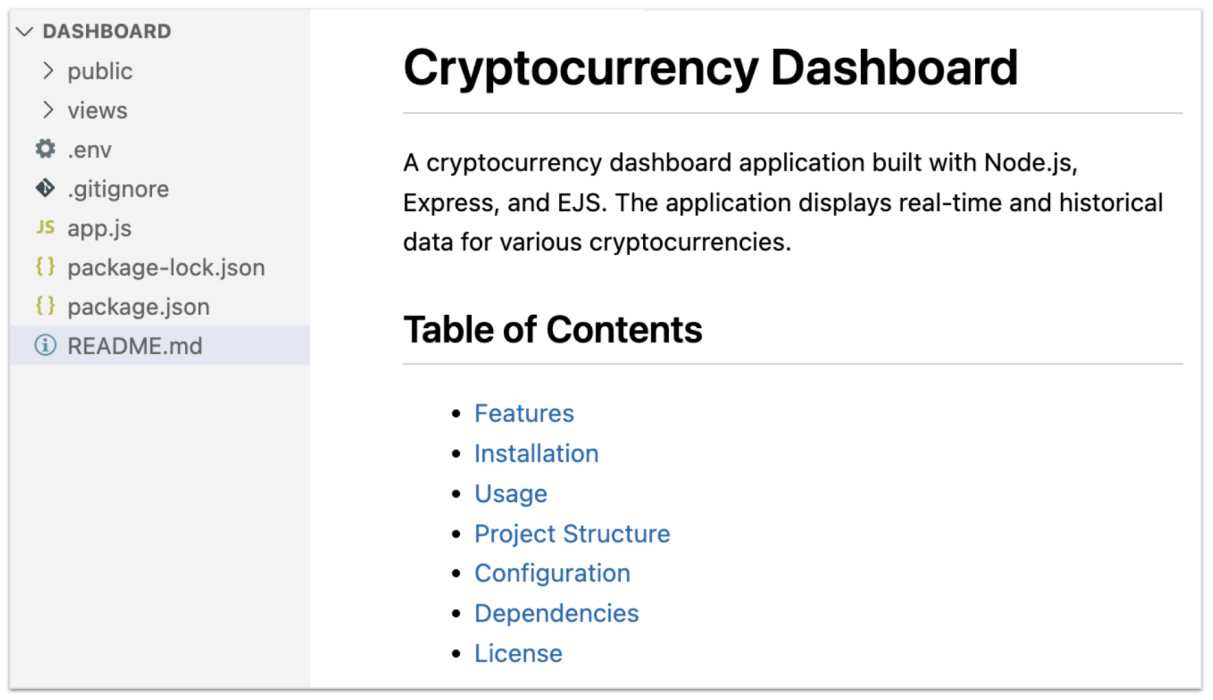Jump to the Features section link
This screenshot has height=700, width=1213.
point(524,413)
